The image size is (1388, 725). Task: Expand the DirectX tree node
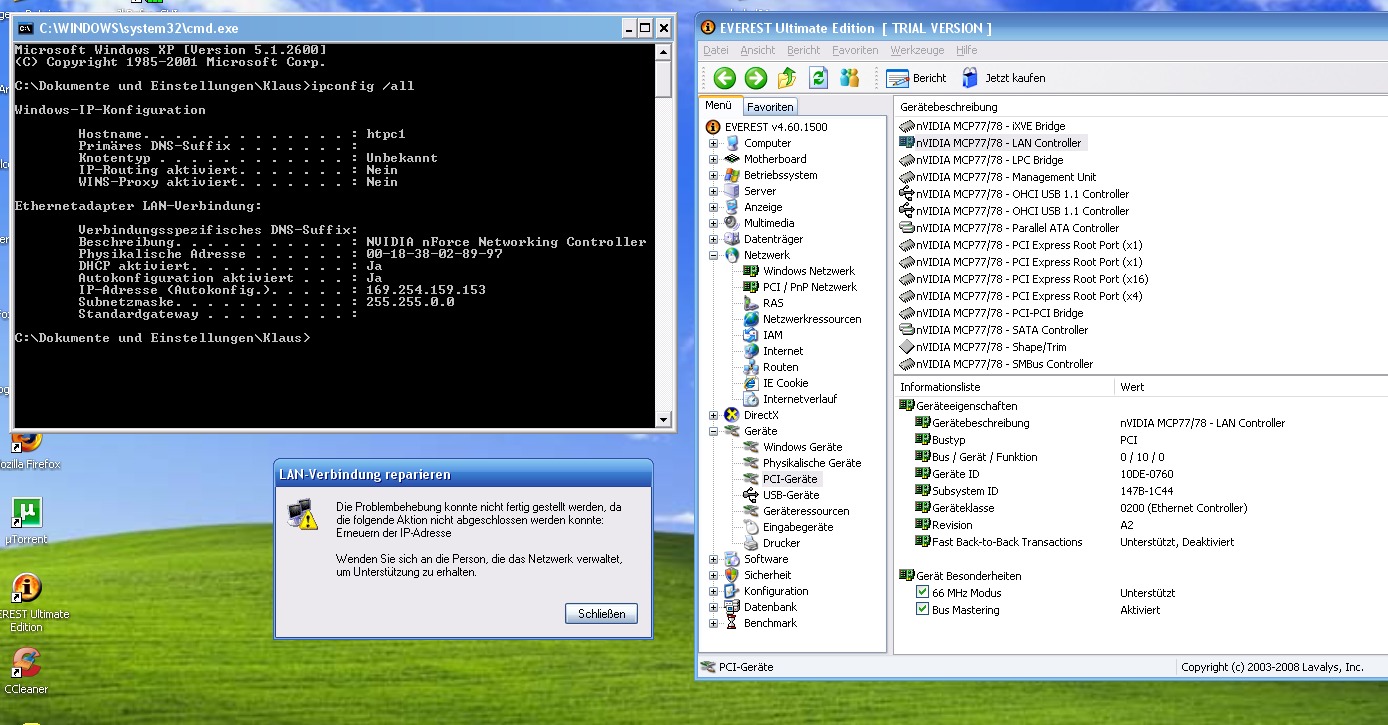pos(713,415)
